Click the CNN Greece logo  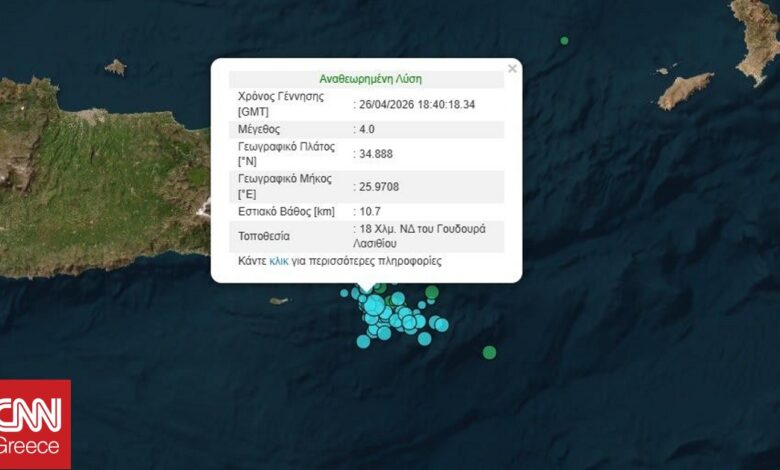[x=35, y=424]
